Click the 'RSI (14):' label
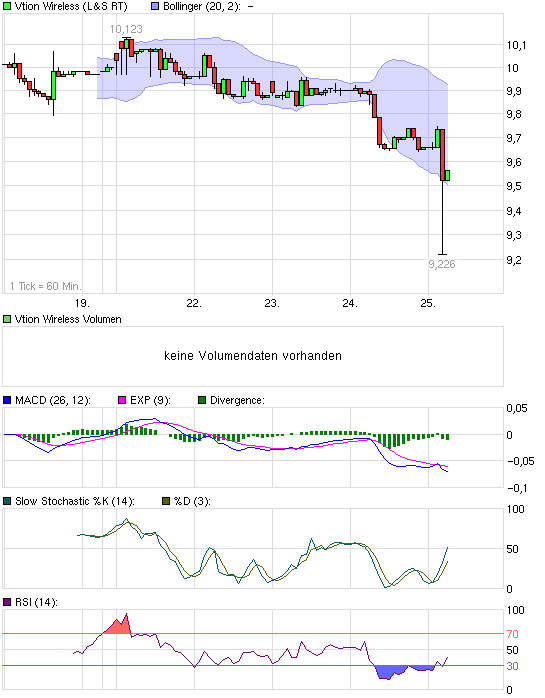Screen dimensions: 545x698 (x=37, y=602)
